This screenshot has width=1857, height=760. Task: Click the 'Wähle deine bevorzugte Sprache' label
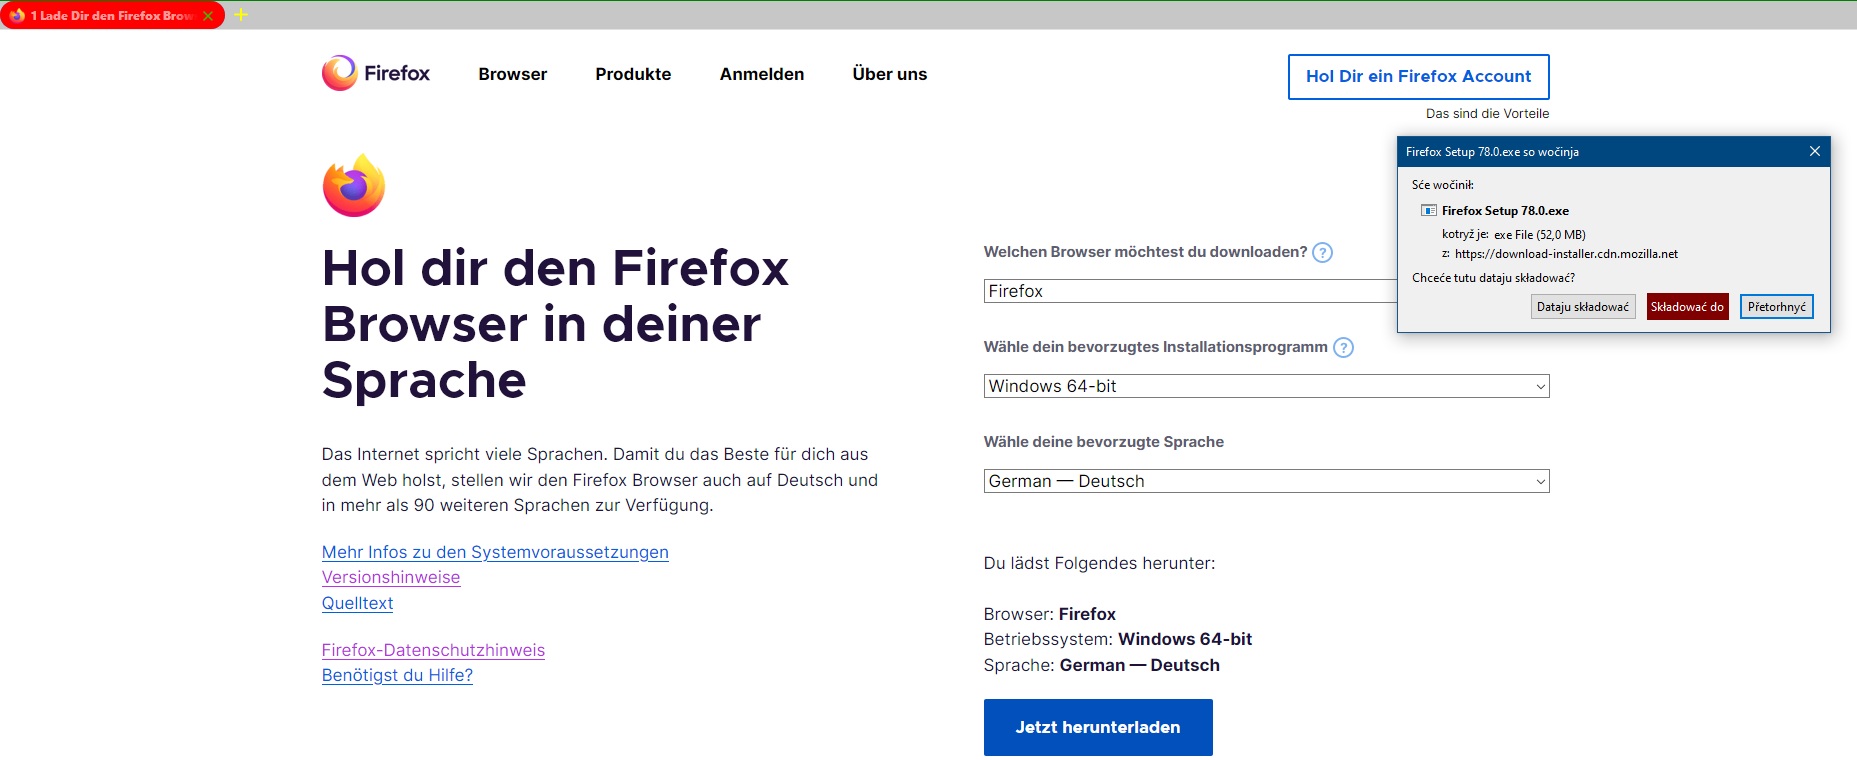tap(1104, 442)
